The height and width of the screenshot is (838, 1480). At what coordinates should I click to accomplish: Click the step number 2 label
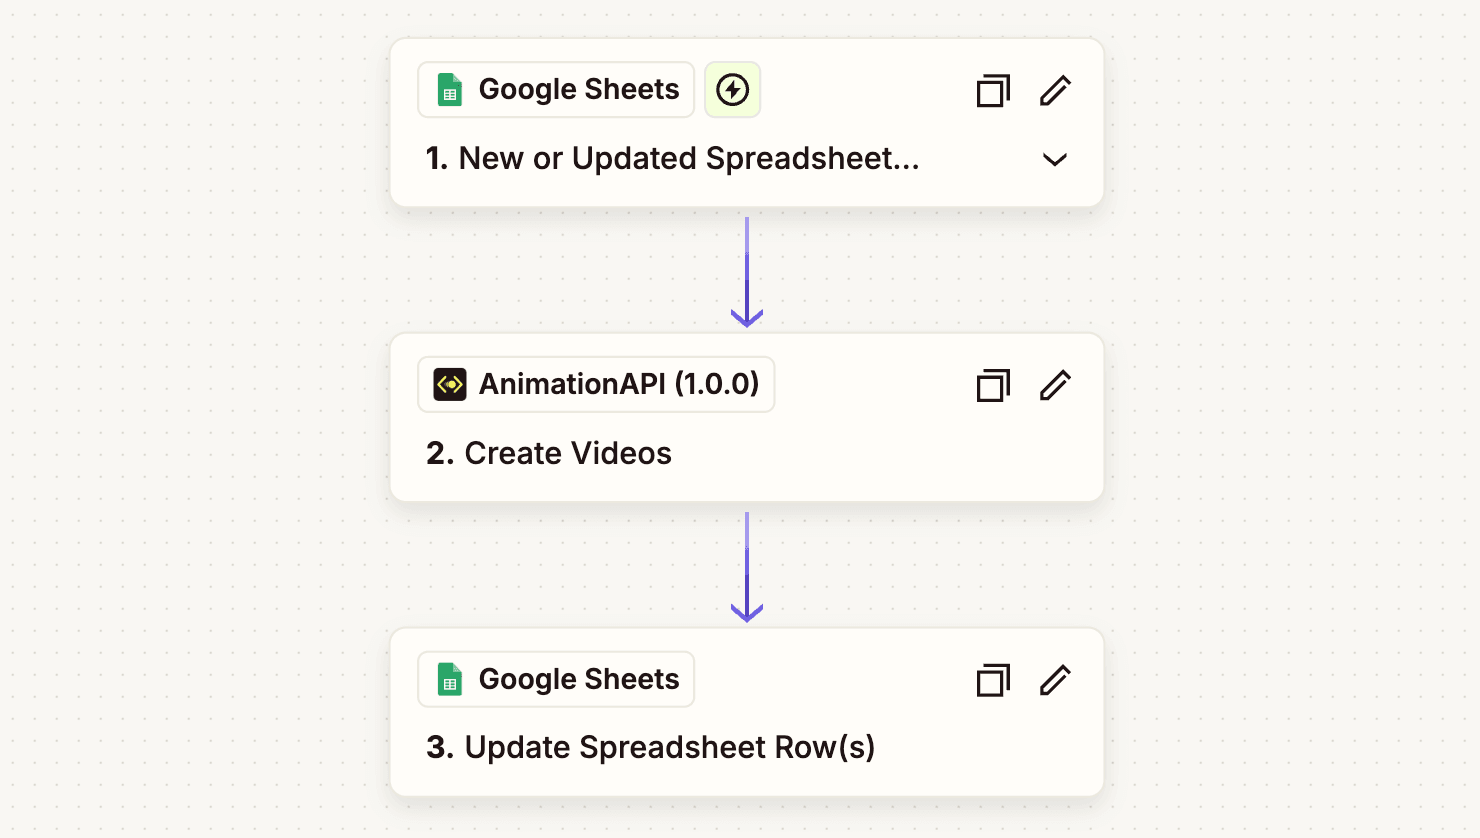[436, 453]
